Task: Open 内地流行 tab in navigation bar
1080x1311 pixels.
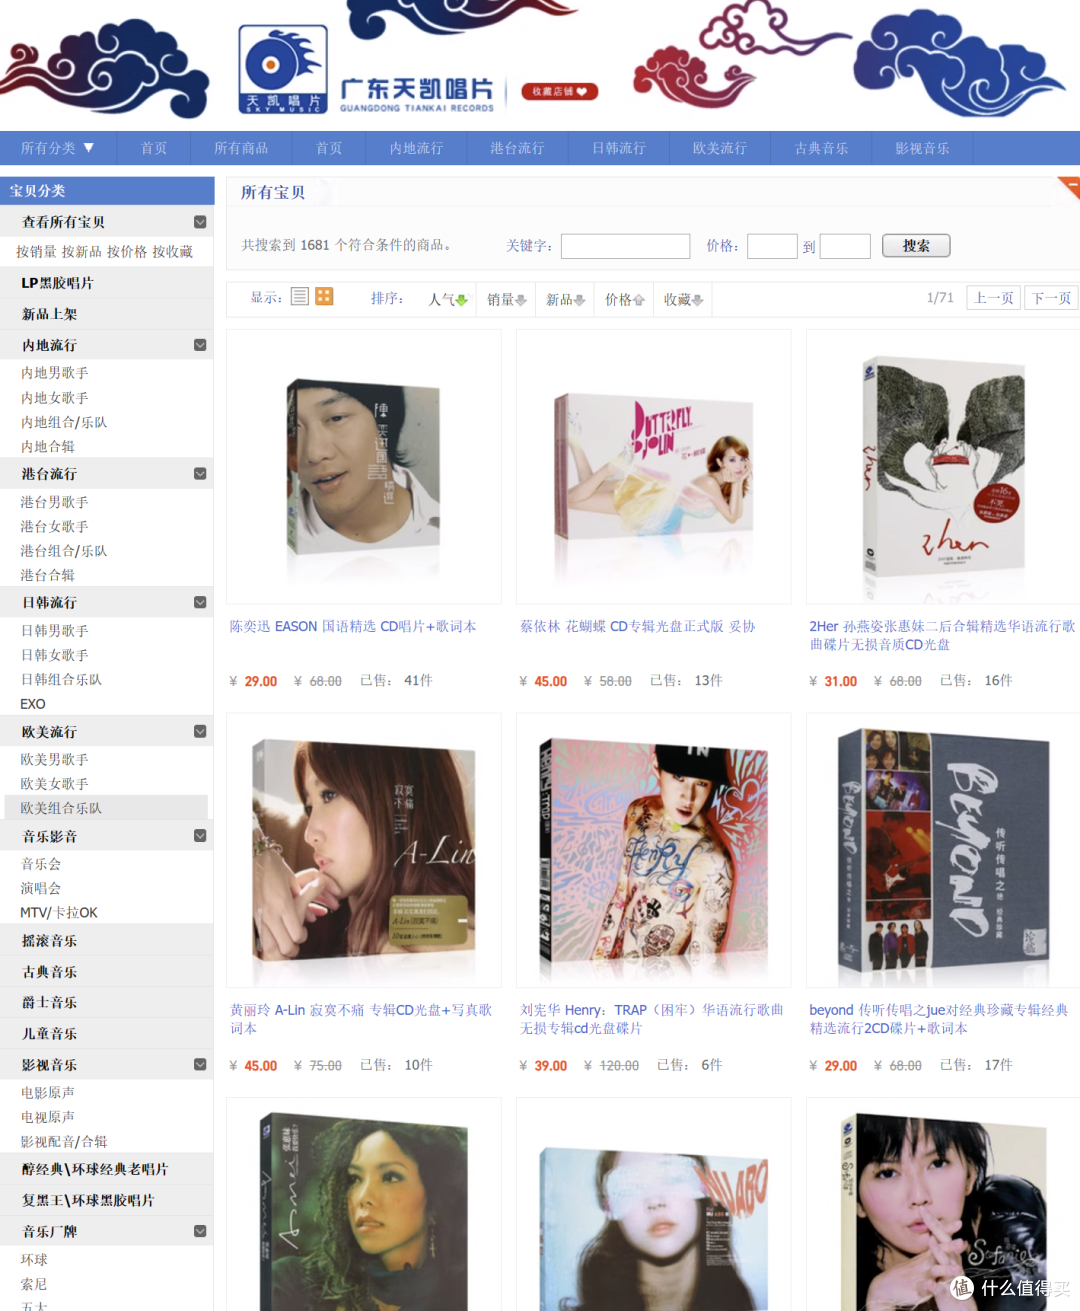Action: (416, 148)
